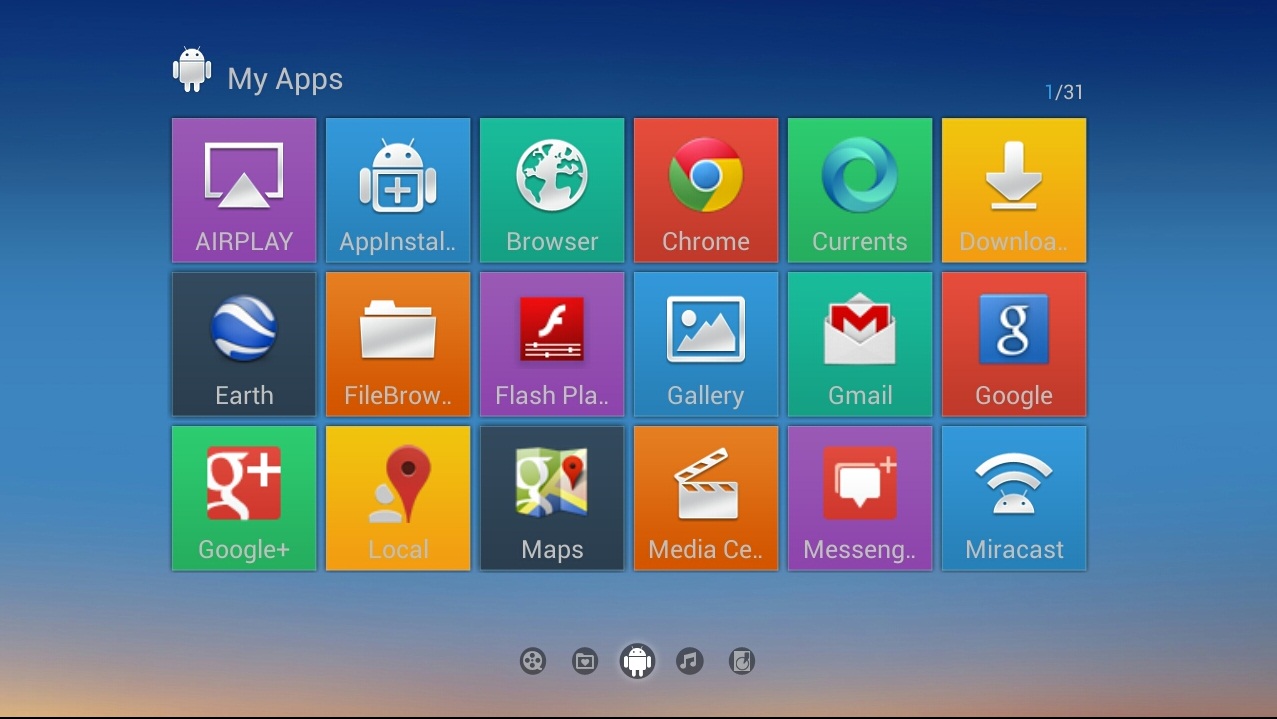
Task: Launch the AppInstaller app
Action: point(398,190)
